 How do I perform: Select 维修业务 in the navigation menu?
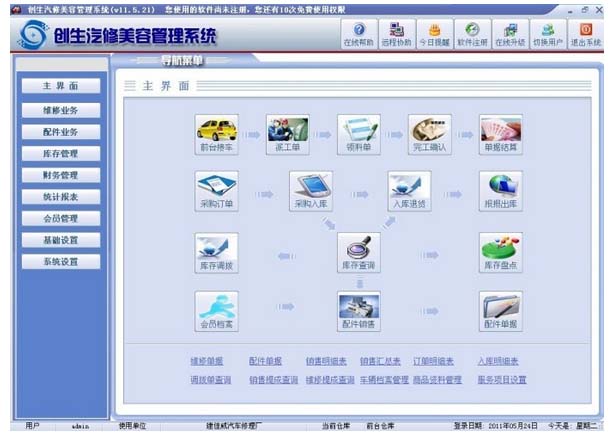61,109
